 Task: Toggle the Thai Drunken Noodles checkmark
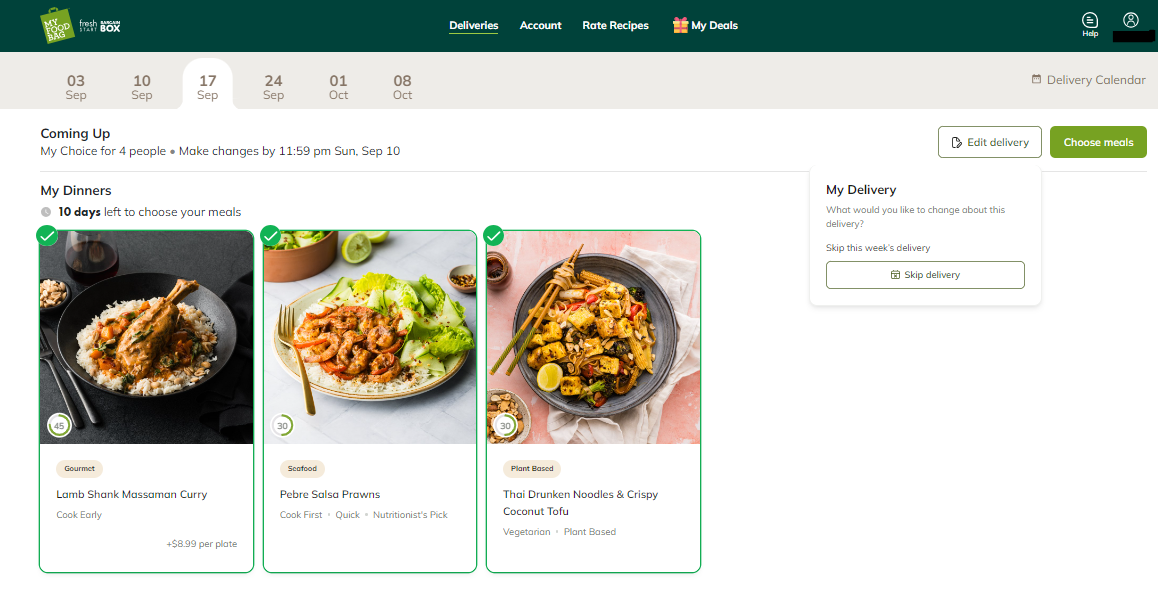point(493,235)
